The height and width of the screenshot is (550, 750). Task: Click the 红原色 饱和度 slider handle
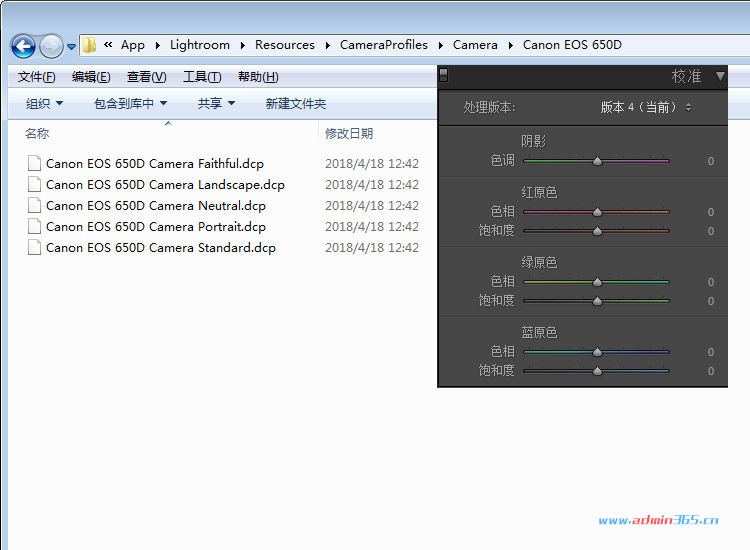click(x=597, y=231)
